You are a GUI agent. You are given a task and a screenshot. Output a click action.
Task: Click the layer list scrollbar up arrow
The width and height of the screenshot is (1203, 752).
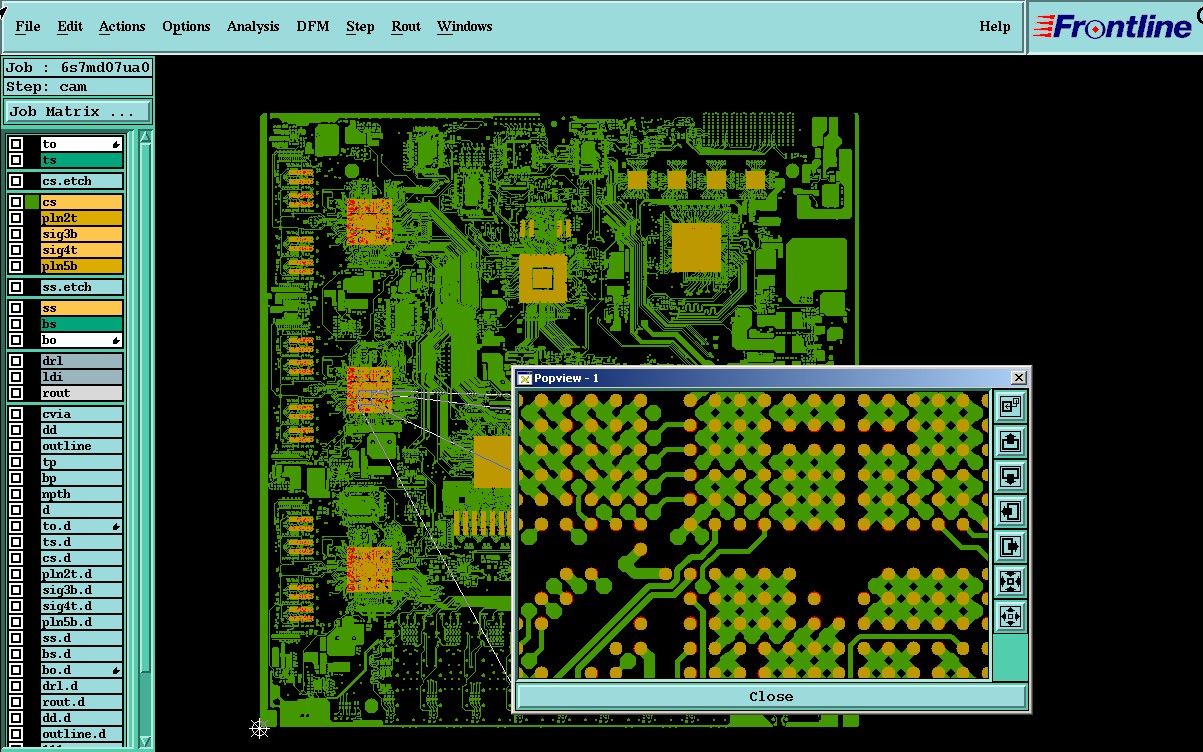click(x=145, y=138)
